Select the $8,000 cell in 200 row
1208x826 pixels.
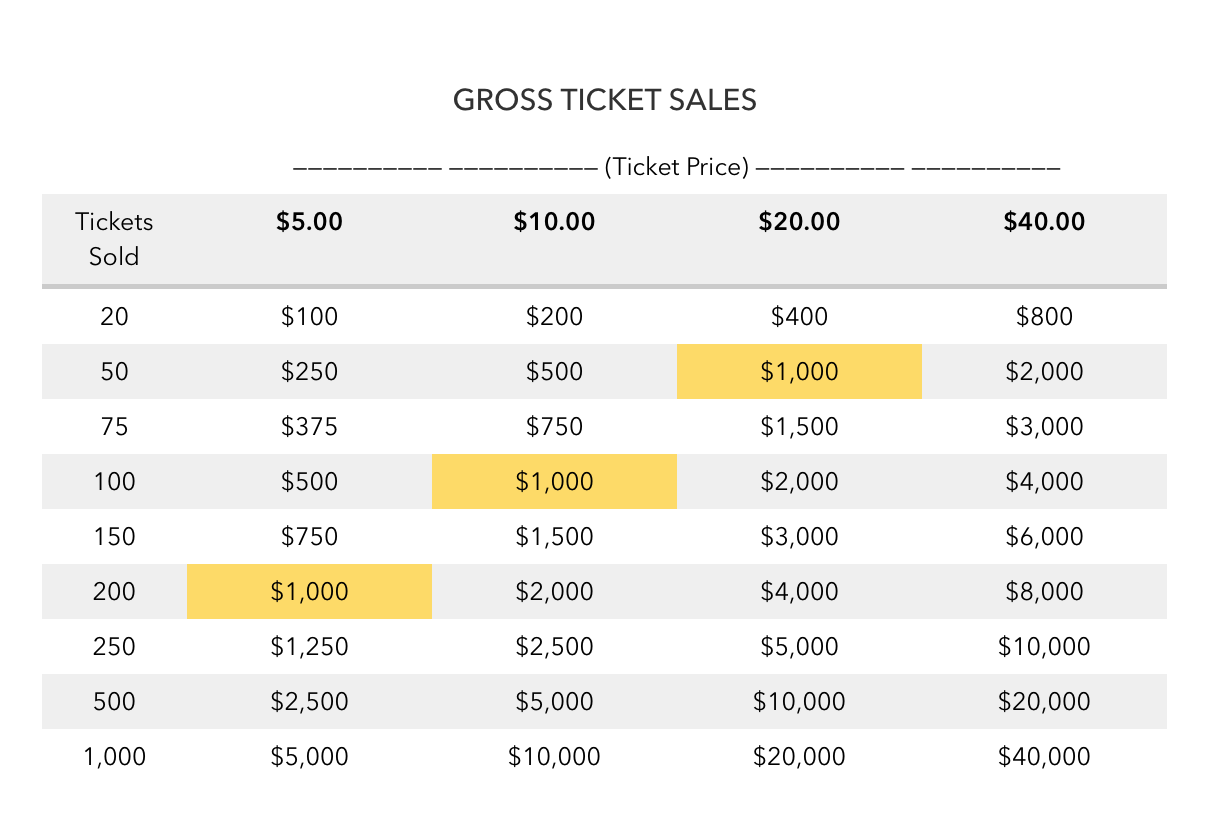click(x=1044, y=591)
